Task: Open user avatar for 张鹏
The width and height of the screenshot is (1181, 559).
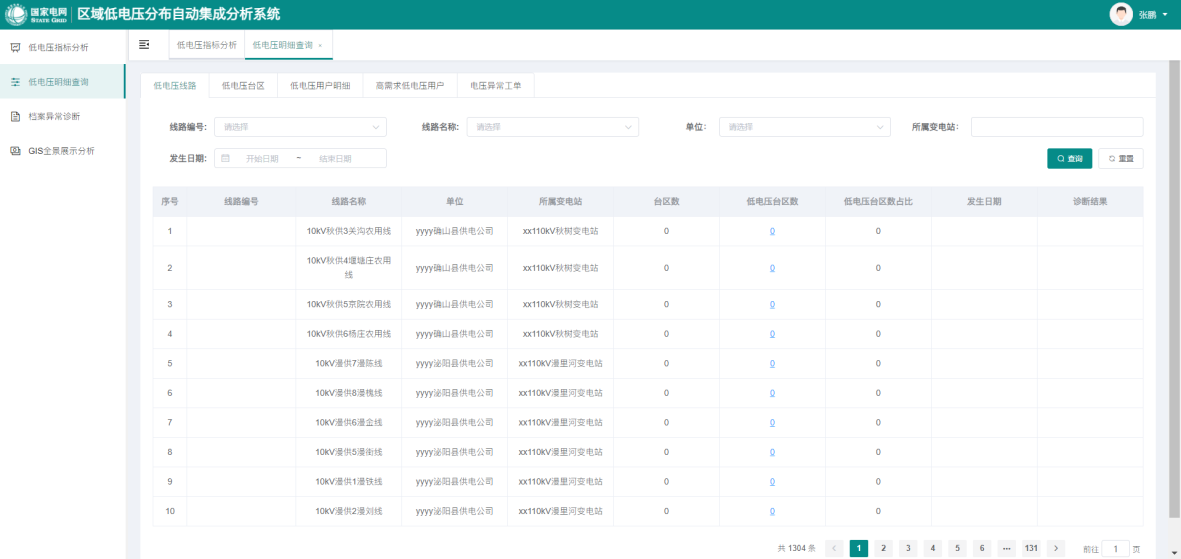Action: click(1121, 14)
